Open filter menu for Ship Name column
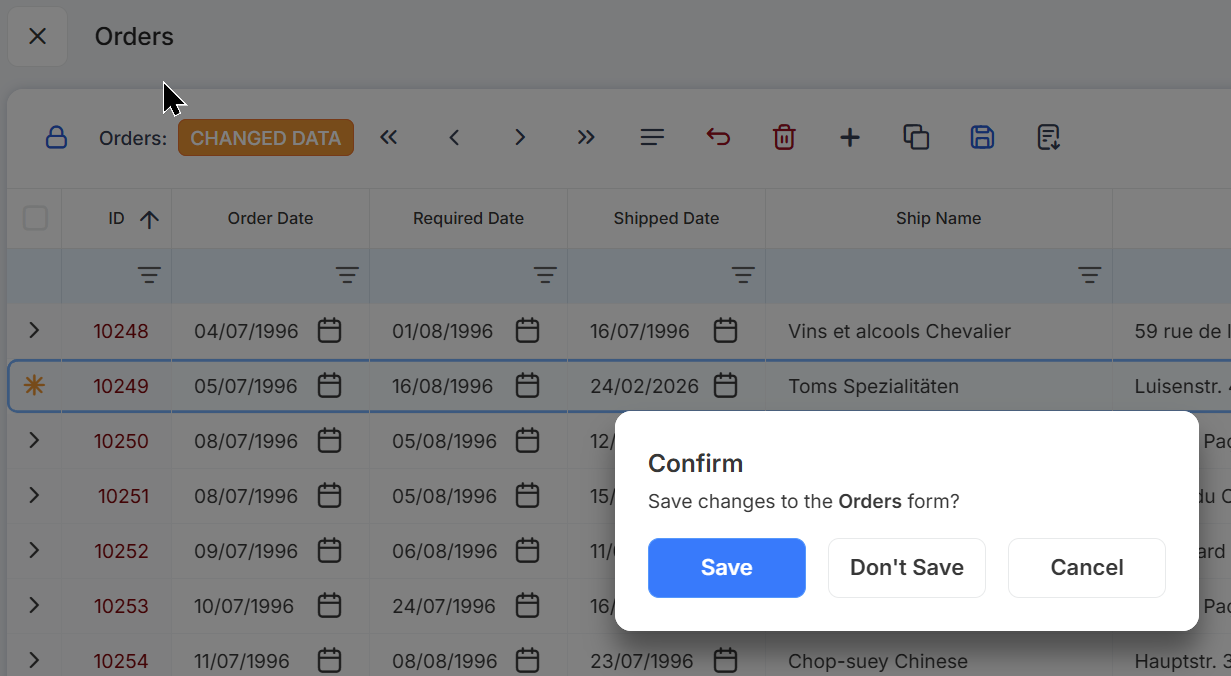This screenshot has height=676, width=1231. pos(1089,275)
